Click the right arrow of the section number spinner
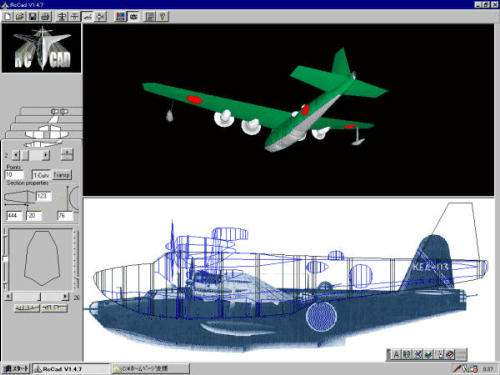Image resolution: width=500 pixels, height=375 pixels. 46,155
